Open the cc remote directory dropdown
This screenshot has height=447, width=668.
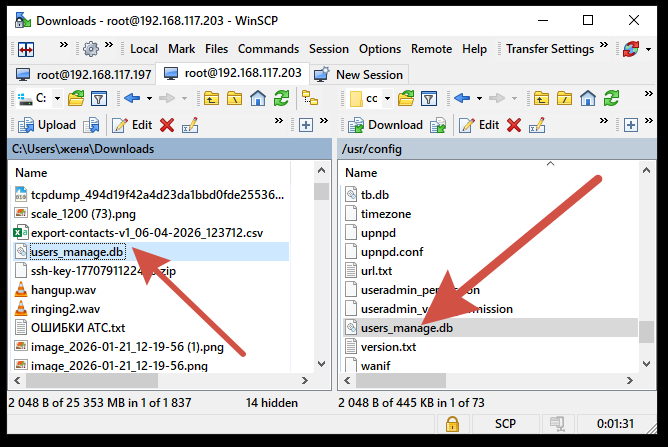(387, 99)
